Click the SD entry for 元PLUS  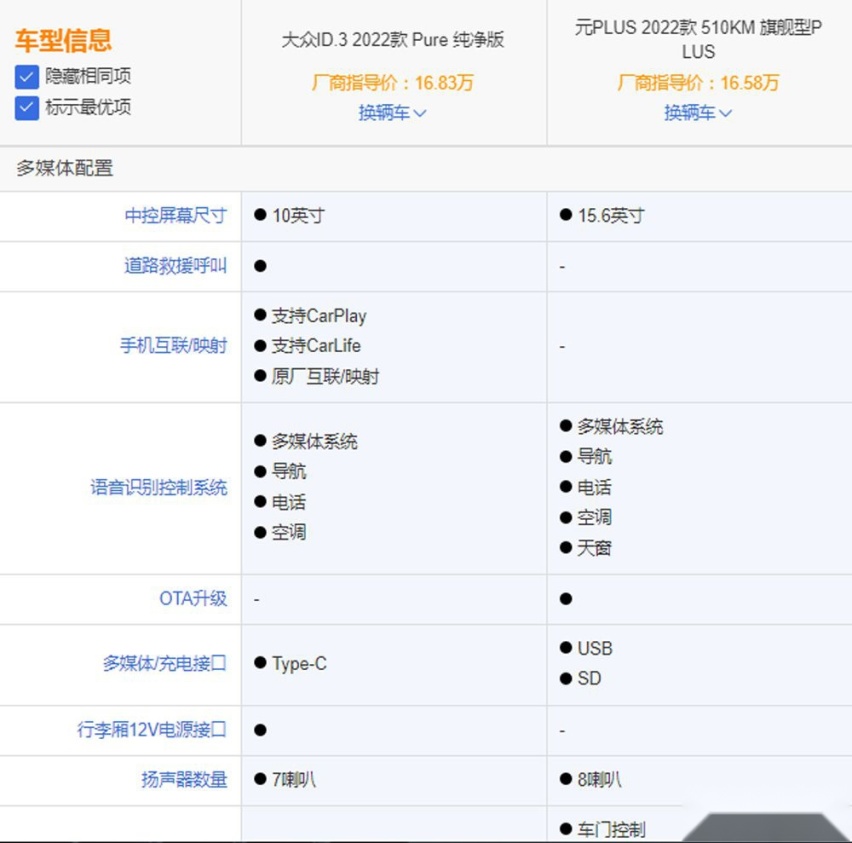click(x=590, y=678)
